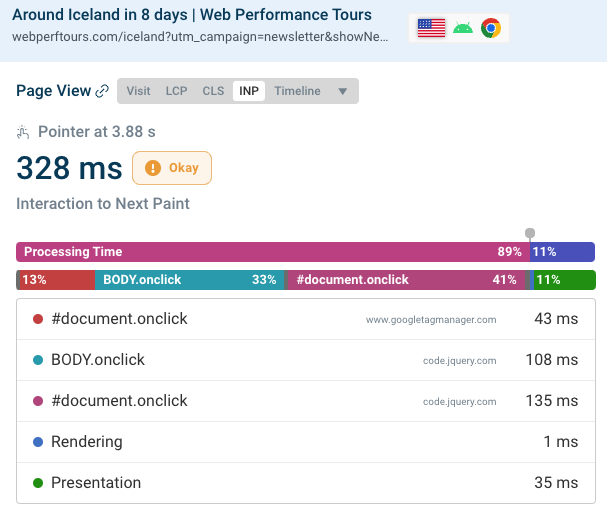
Task: Click the #document.onclick 135 ms row name
Action: click(x=119, y=401)
